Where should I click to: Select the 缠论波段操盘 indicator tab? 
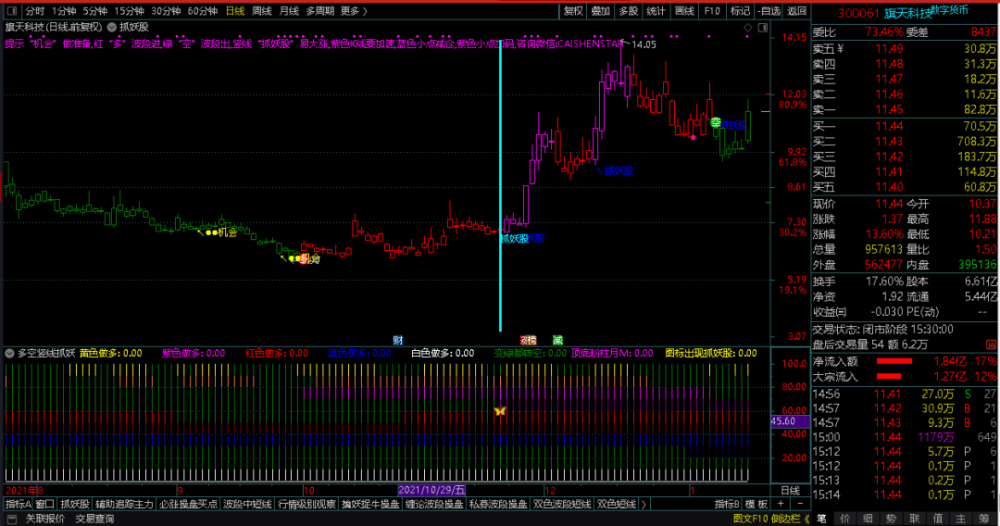pos(434,504)
